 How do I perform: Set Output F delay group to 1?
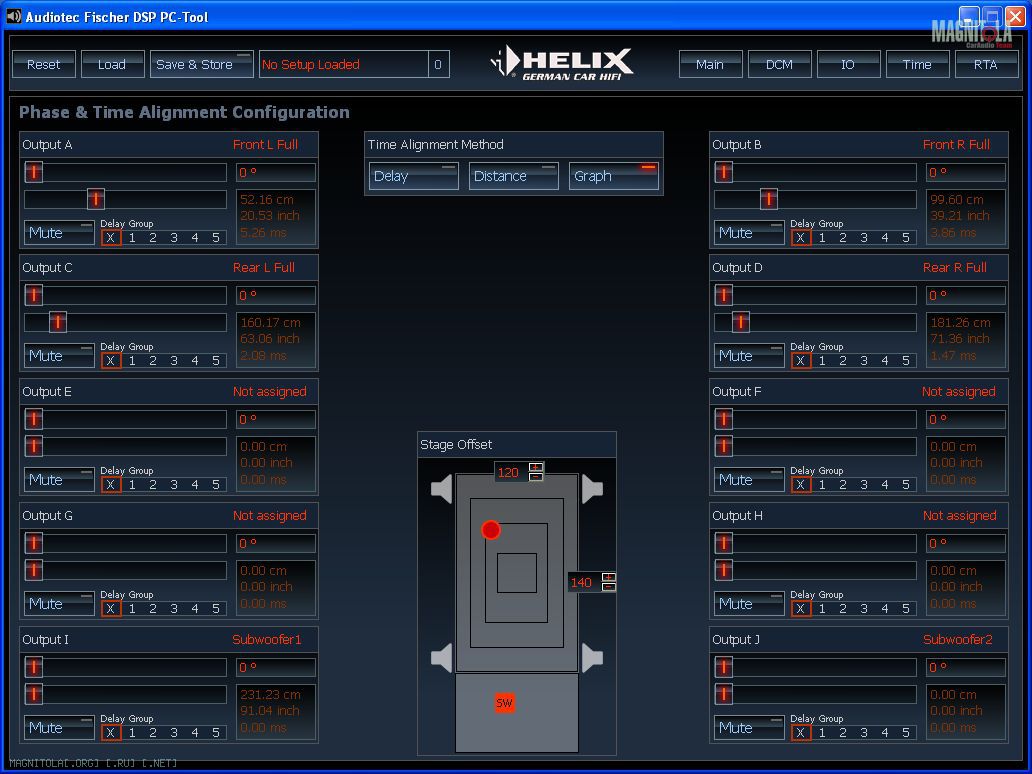(x=822, y=484)
